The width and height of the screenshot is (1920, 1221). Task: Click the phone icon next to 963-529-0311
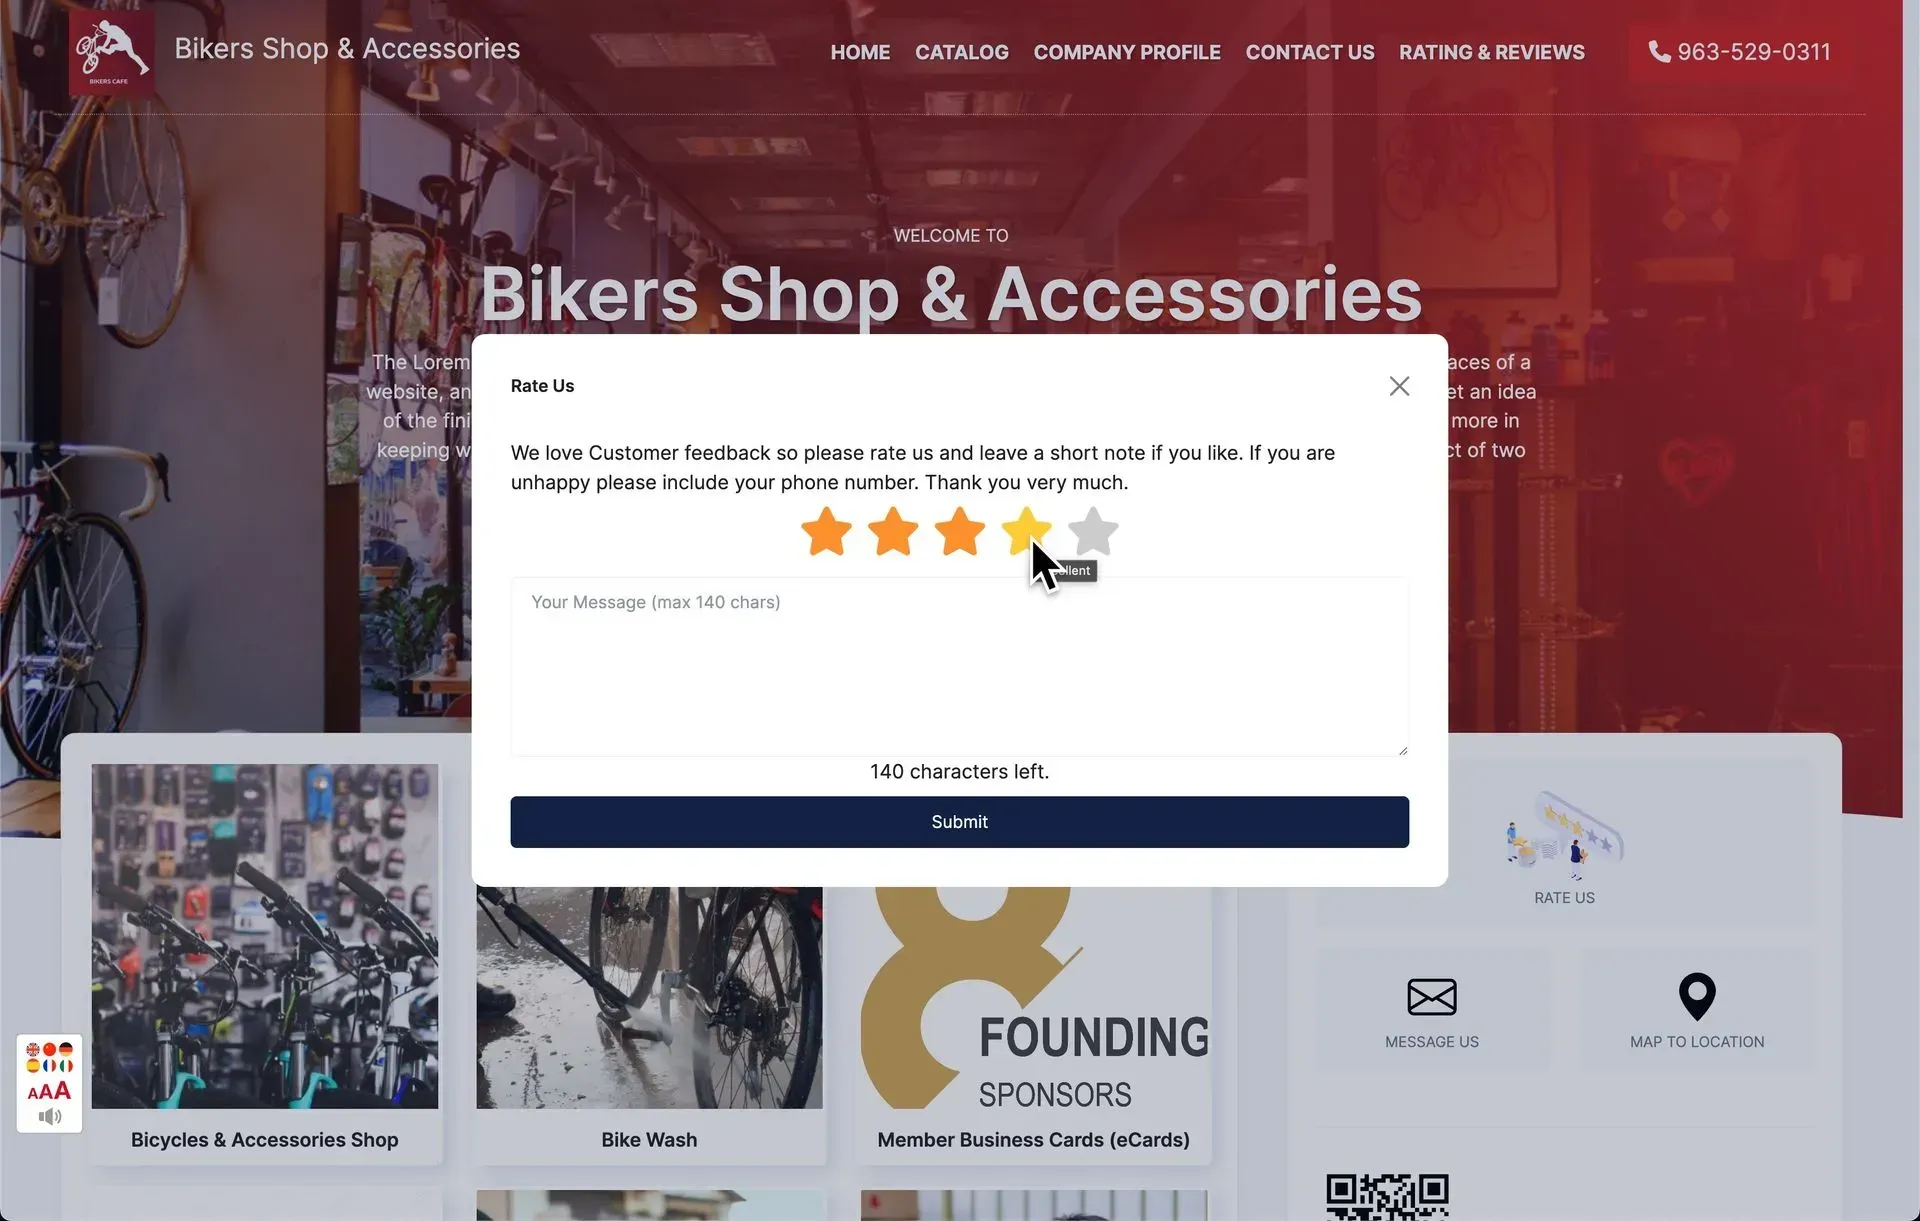[x=1658, y=52]
